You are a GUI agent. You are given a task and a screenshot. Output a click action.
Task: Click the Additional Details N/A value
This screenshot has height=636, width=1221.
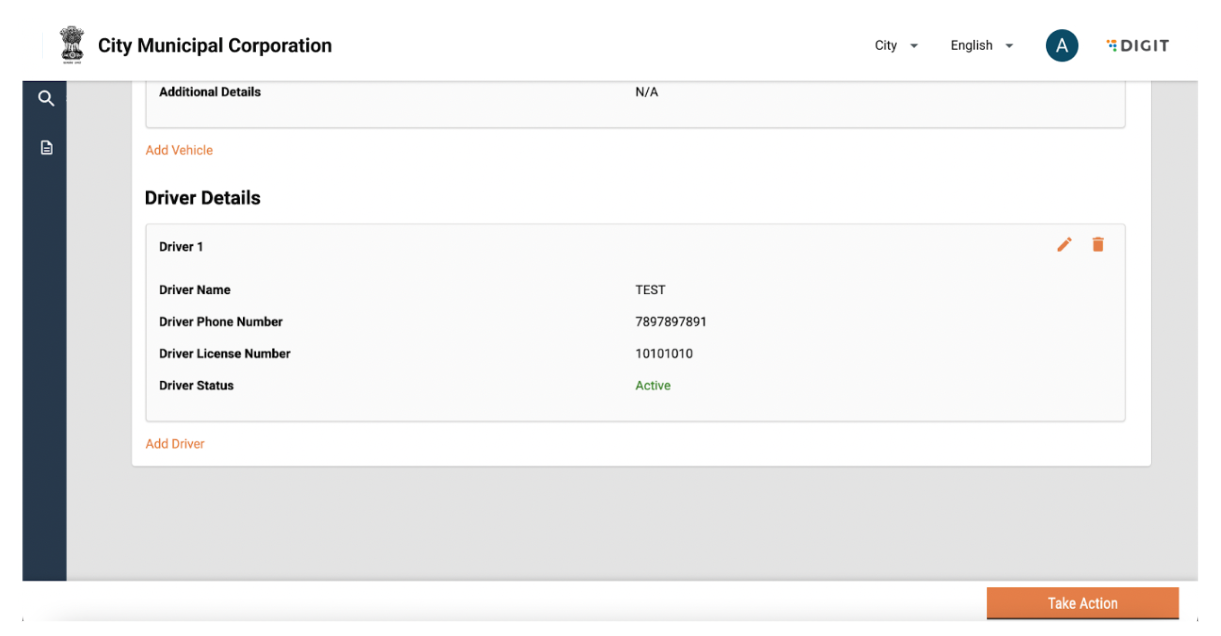(647, 92)
